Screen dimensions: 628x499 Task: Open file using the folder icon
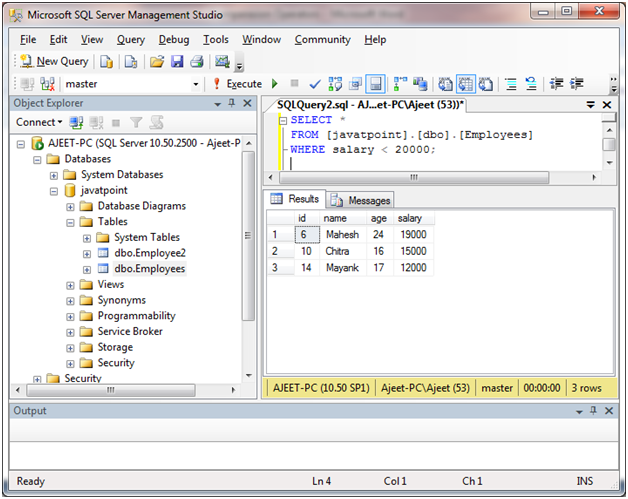(157, 62)
